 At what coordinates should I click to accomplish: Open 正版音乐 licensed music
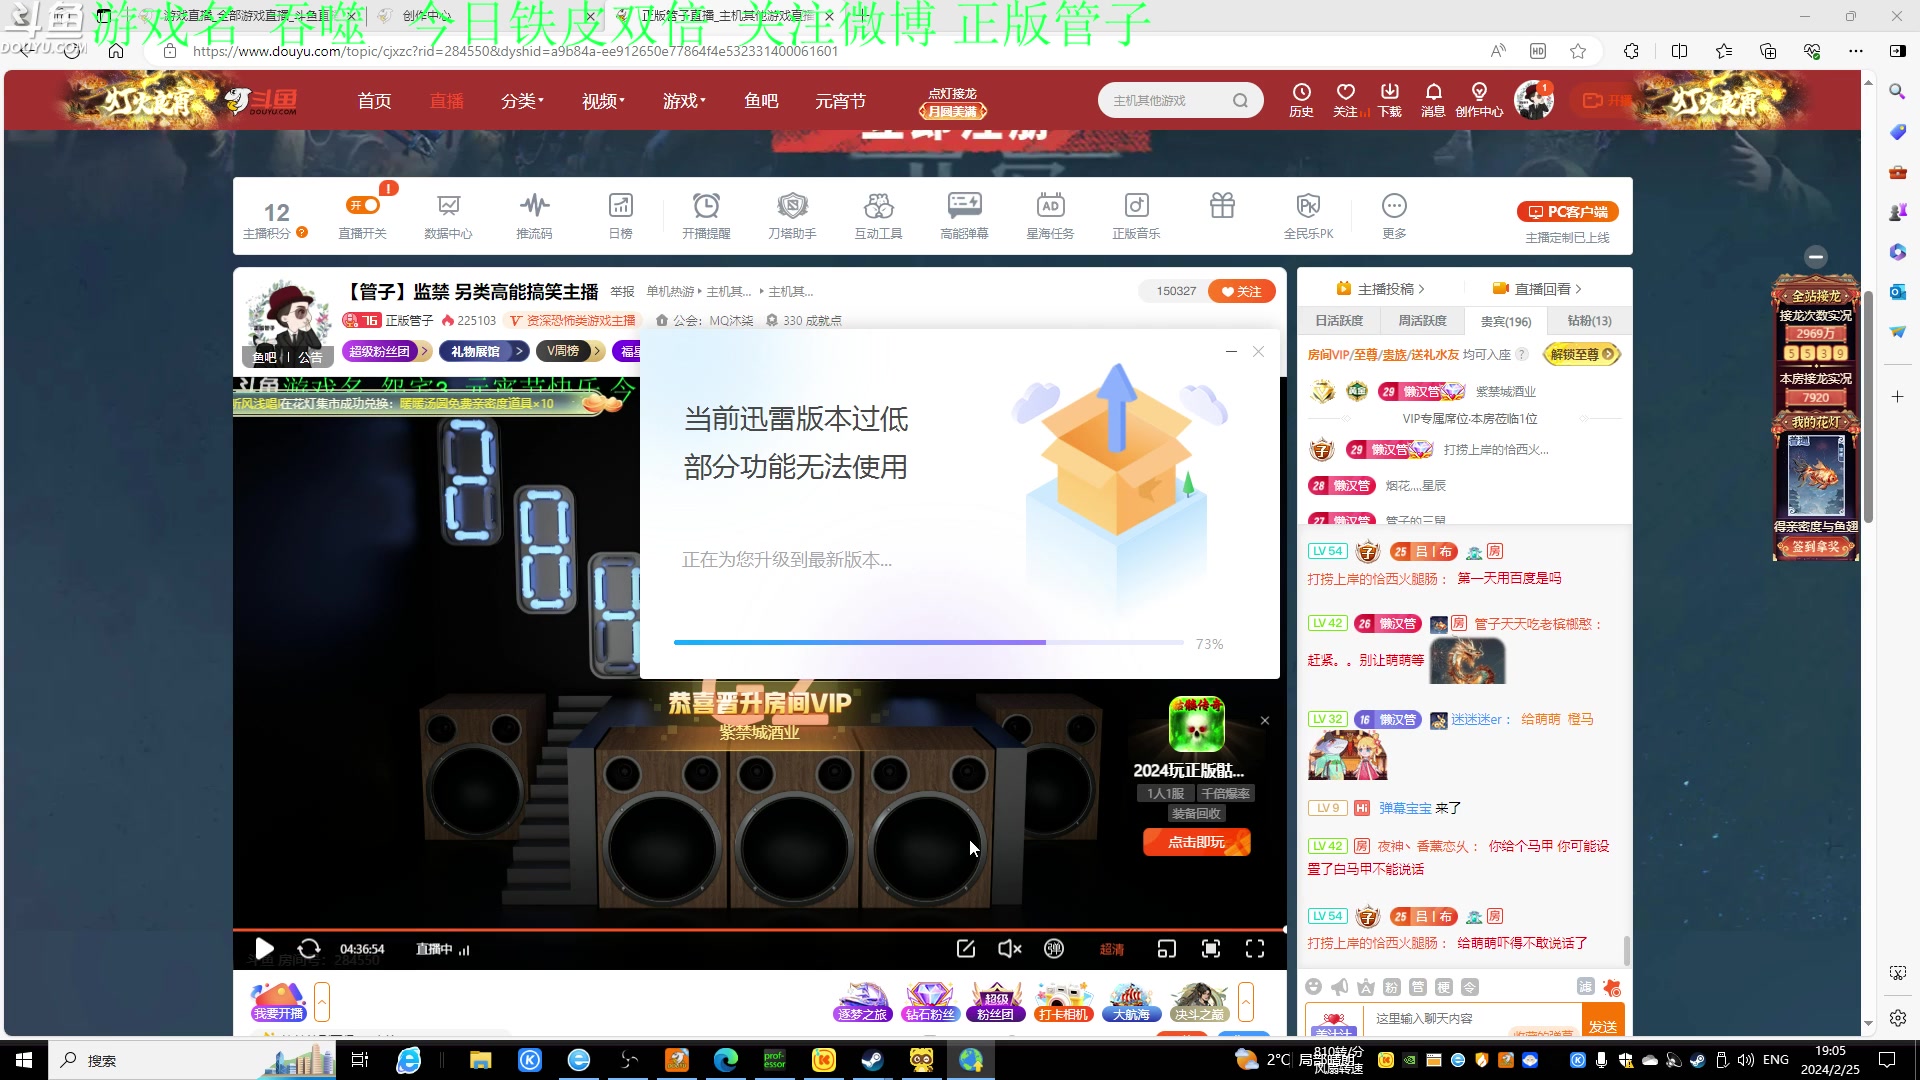(x=1136, y=216)
